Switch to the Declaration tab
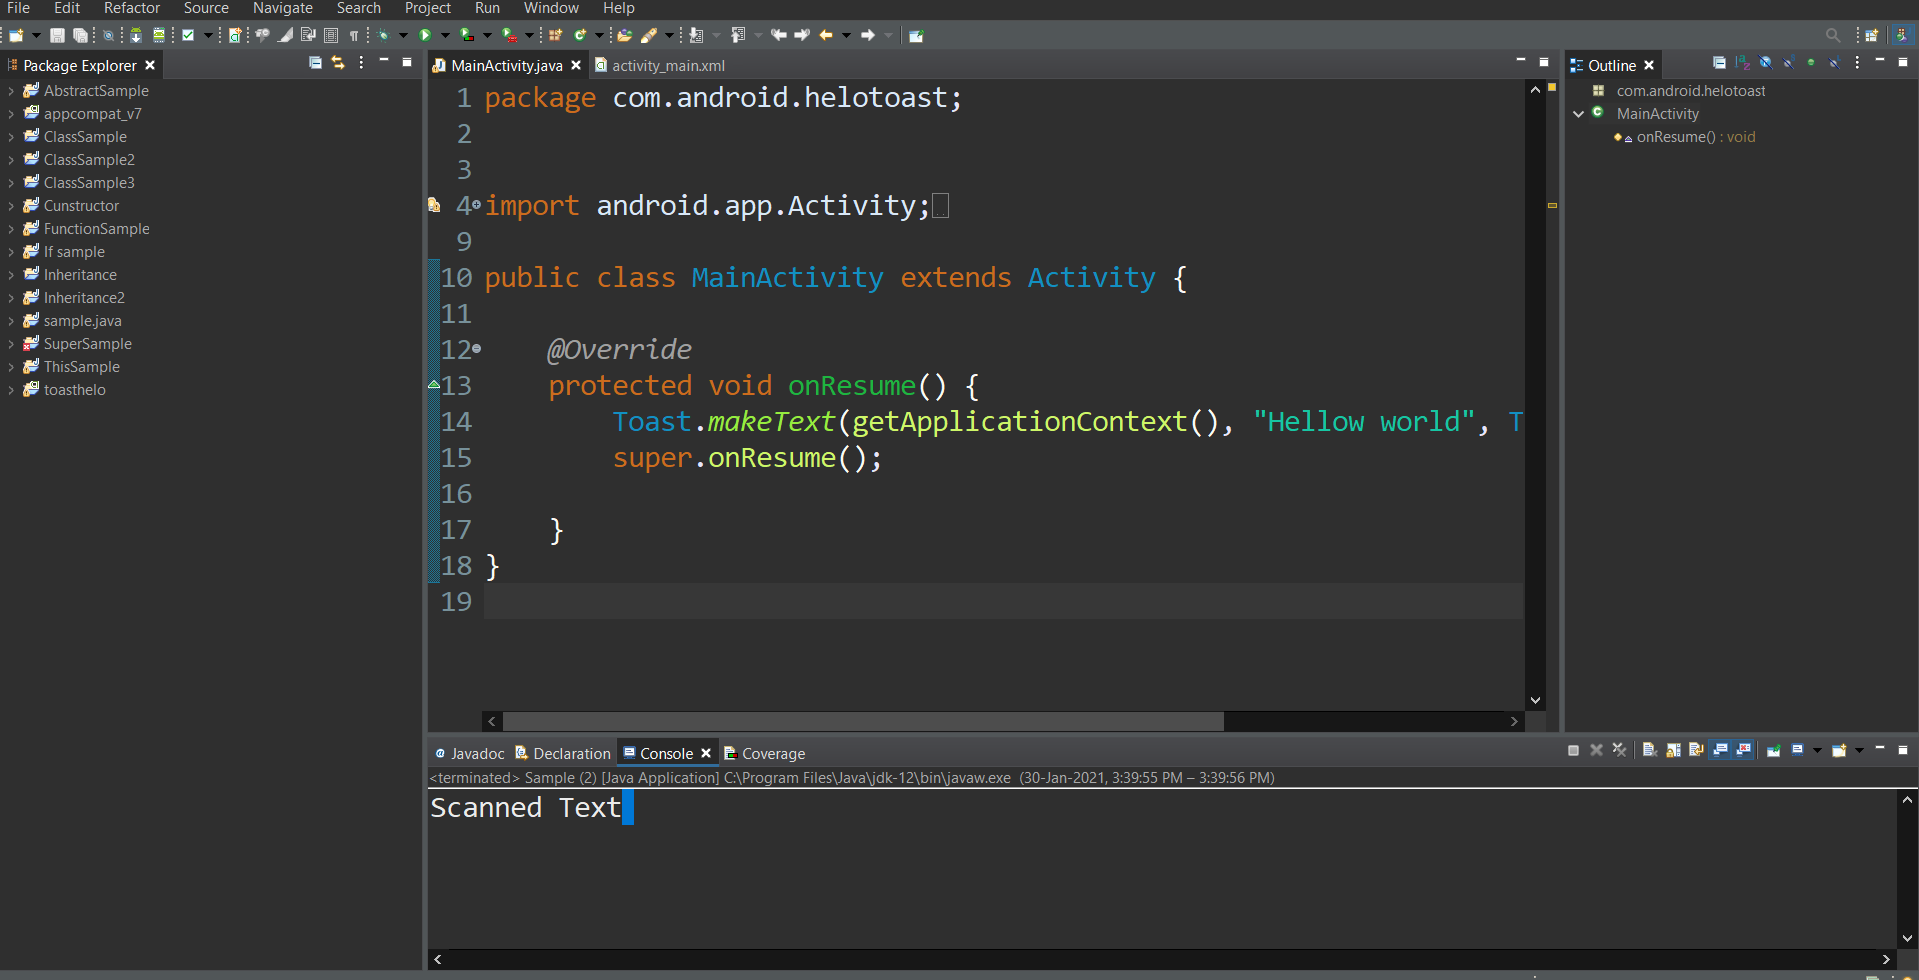Screen dimensions: 1919x980 (x=563, y=754)
